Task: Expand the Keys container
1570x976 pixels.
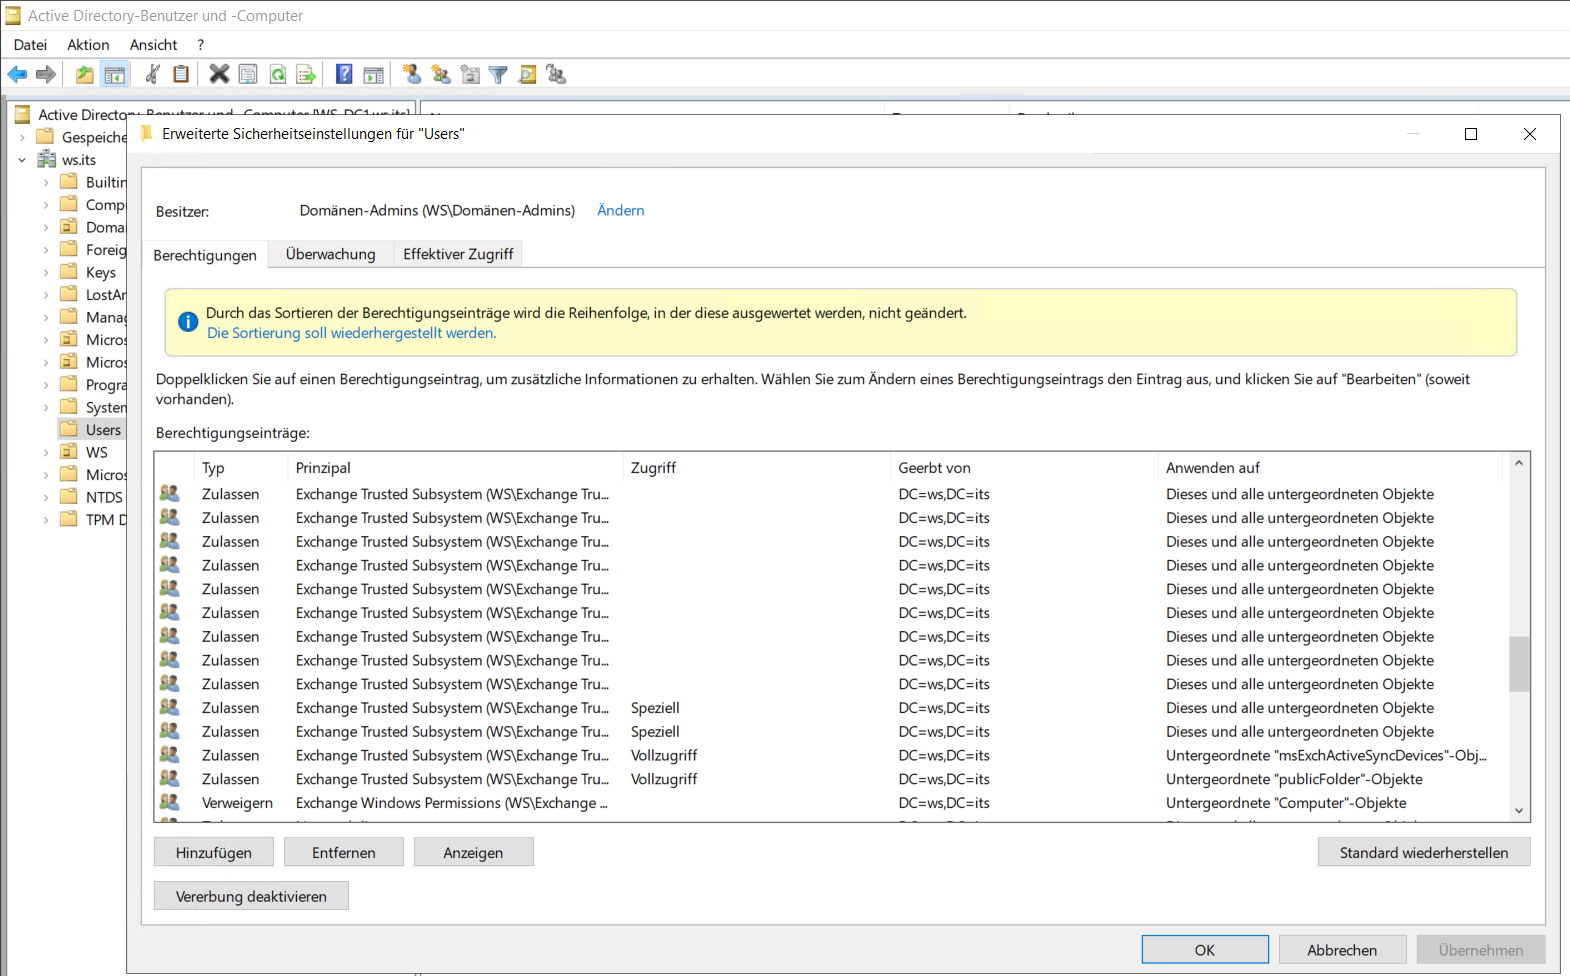Action: [x=46, y=272]
